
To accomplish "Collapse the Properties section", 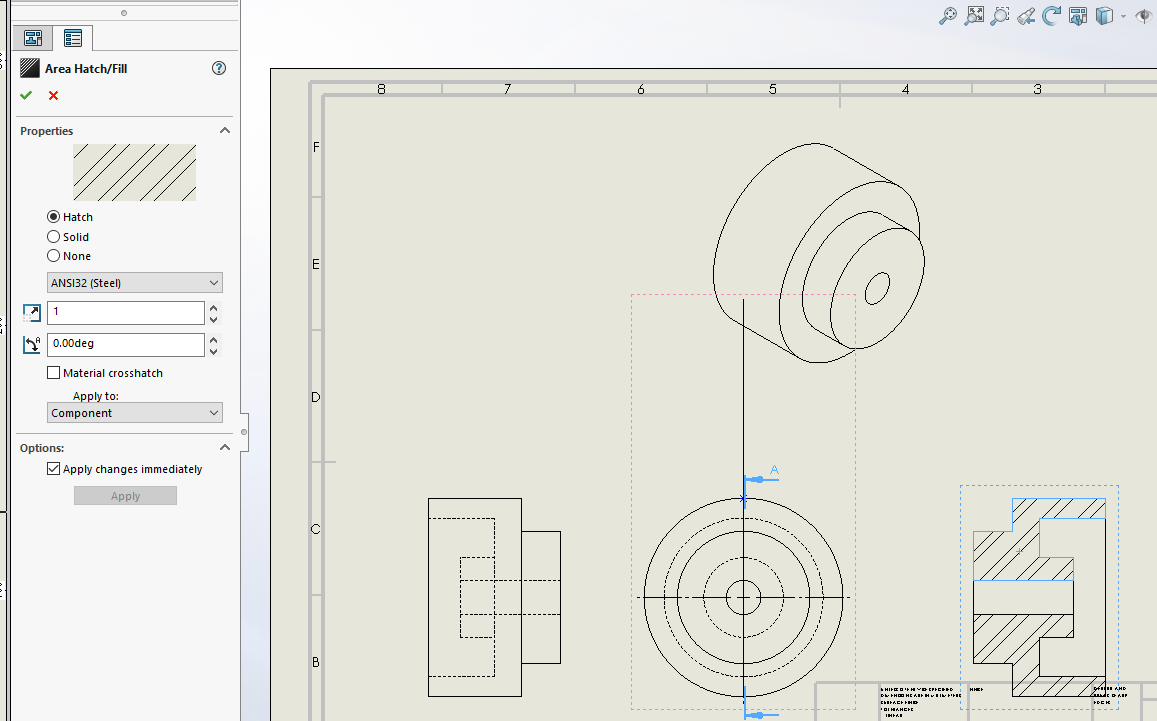I will click(x=225, y=131).
